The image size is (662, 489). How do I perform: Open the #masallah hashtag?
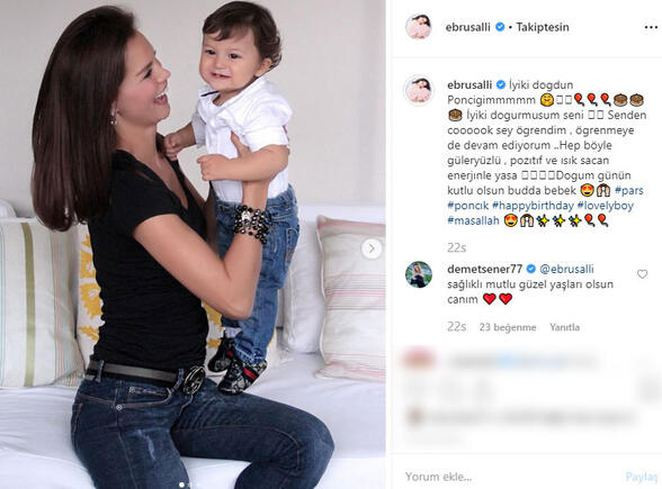(473, 220)
